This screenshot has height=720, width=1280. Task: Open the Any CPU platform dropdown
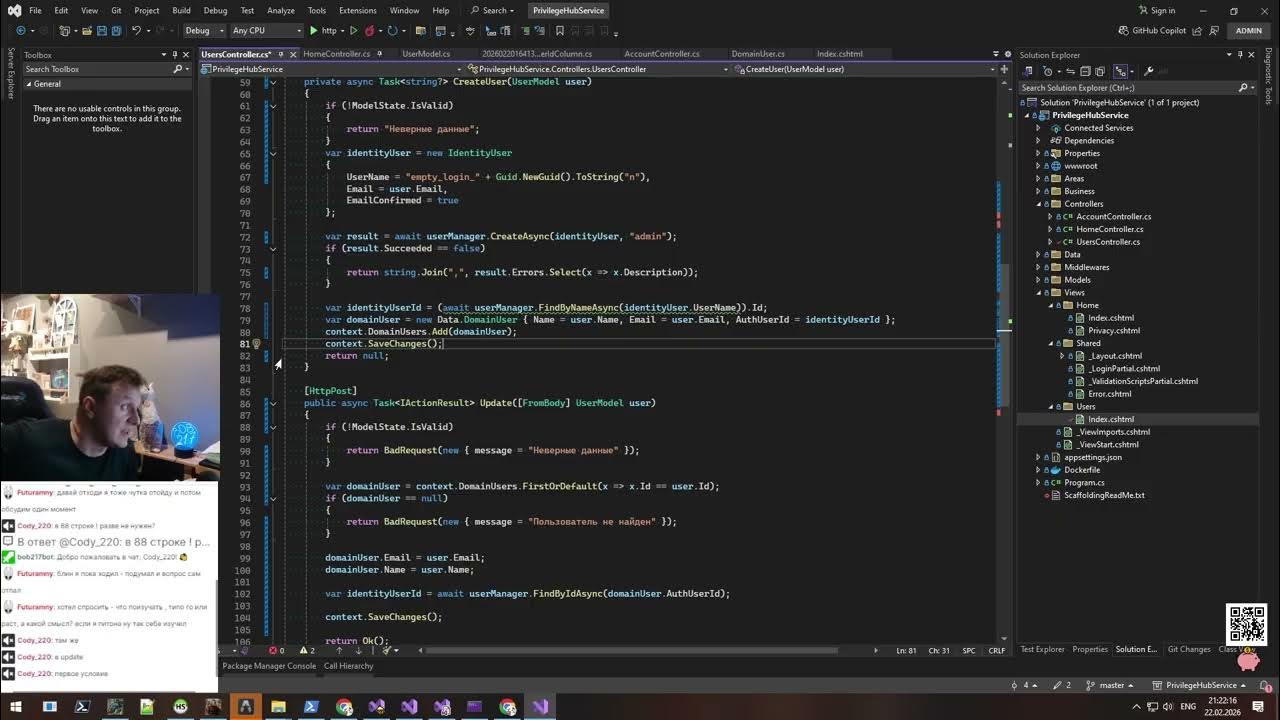pyautogui.click(x=265, y=31)
